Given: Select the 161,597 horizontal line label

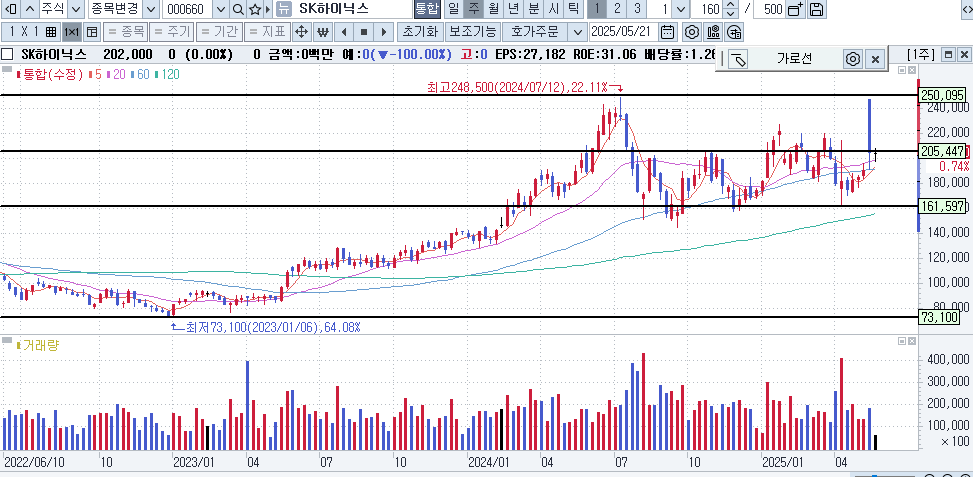Looking at the screenshot, I should [x=943, y=207].
